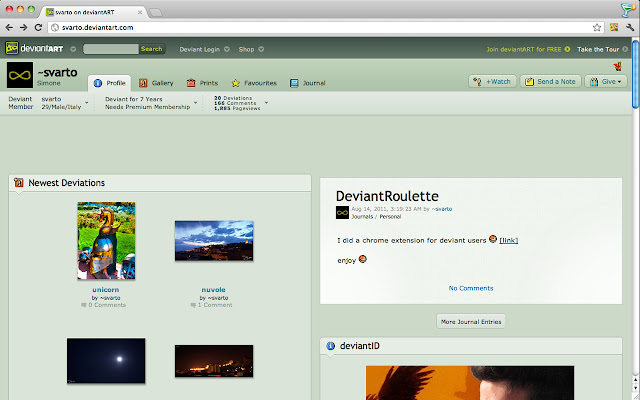
Task: Click the Send a Note button
Action: (x=551, y=81)
